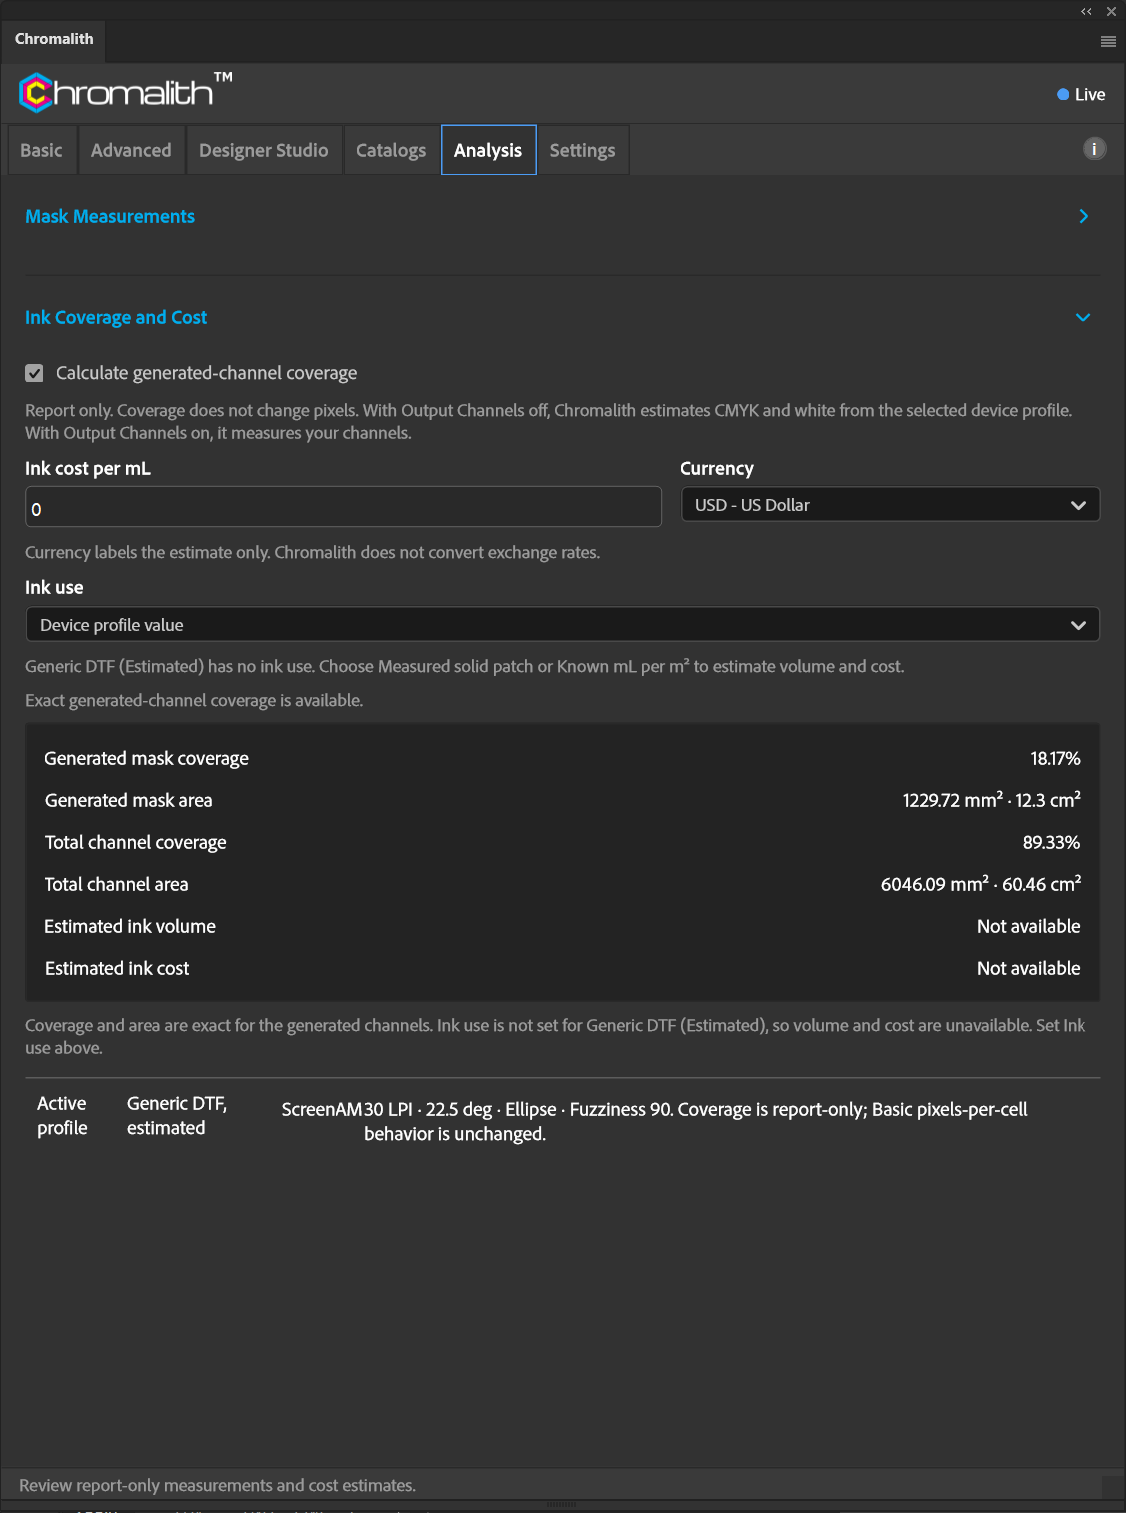This screenshot has height=1513, width=1126.
Task: Click the Generated mask area label
Action: click(128, 801)
